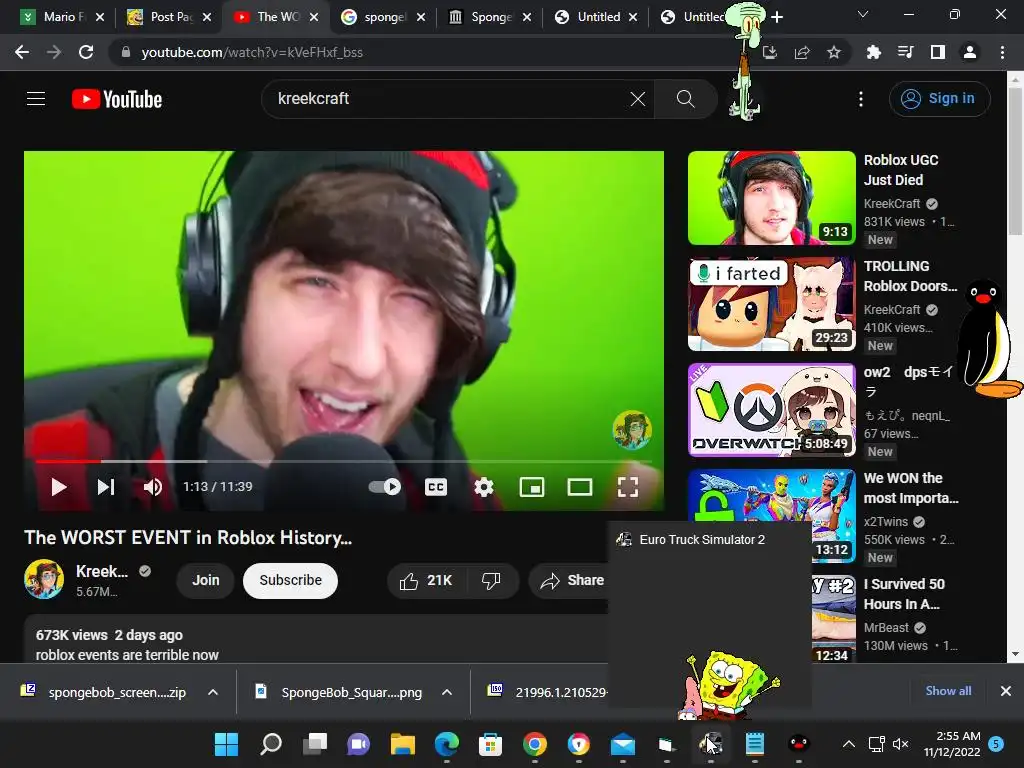Image resolution: width=1024 pixels, height=768 pixels.
Task: Open the Mail app from taskbar
Action: pos(622,744)
